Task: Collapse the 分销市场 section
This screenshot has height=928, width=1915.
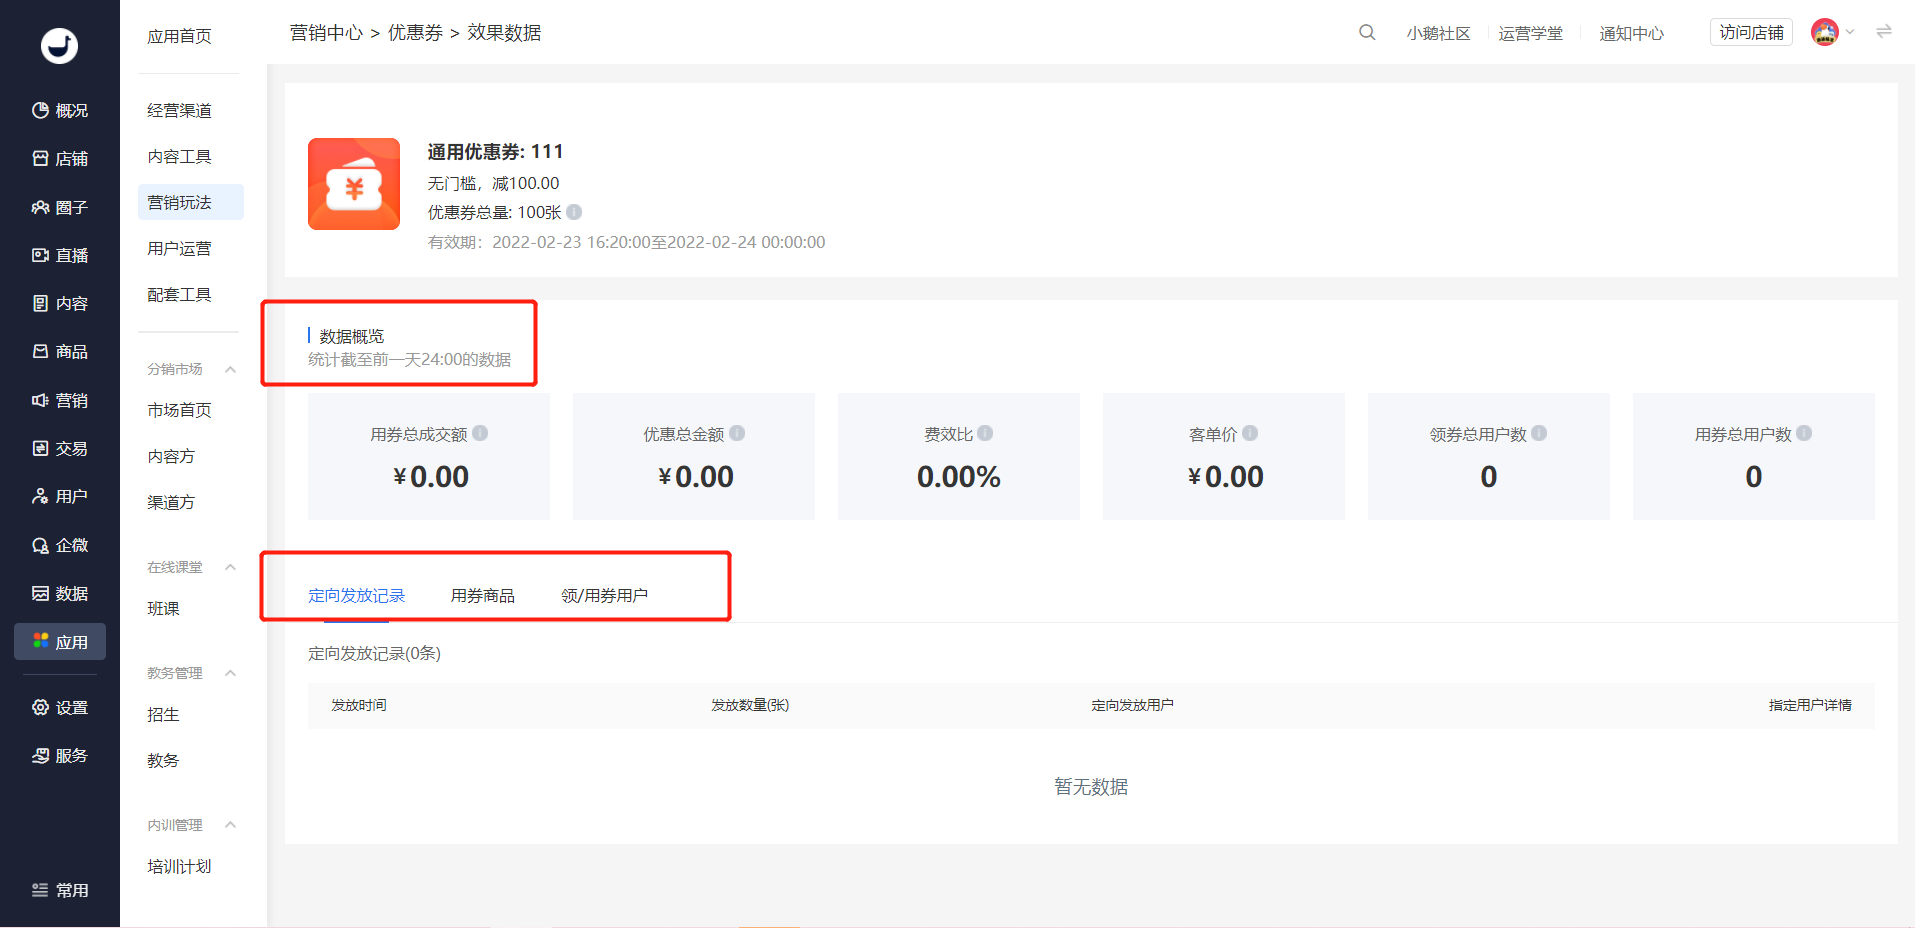Action: click(230, 369)
